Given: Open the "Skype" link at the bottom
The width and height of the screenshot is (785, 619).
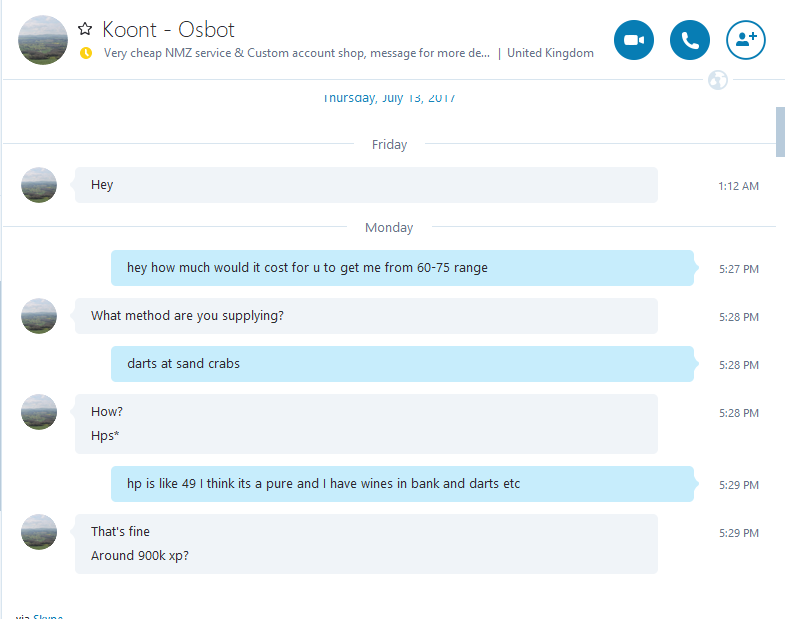Looking at the screenshot, I should click(48, 615).
